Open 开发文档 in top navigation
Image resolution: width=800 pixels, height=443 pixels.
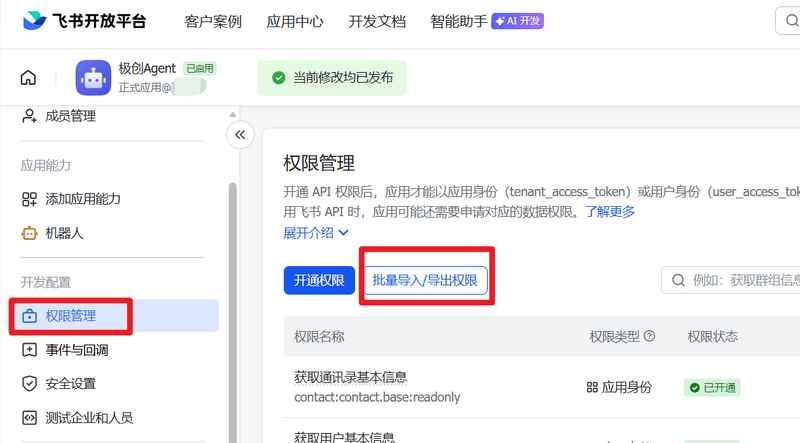point(377,21)
